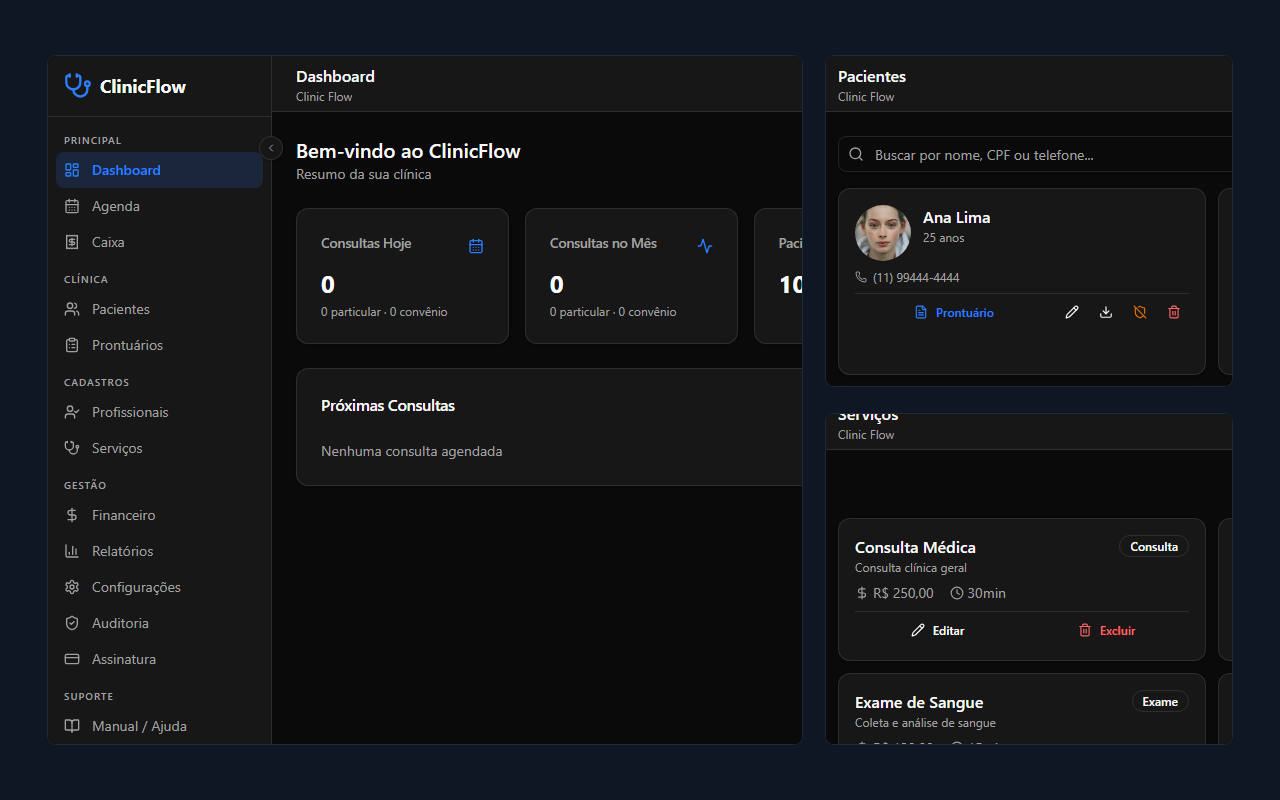Click the Ana Lima patient name

click(957, 217)
